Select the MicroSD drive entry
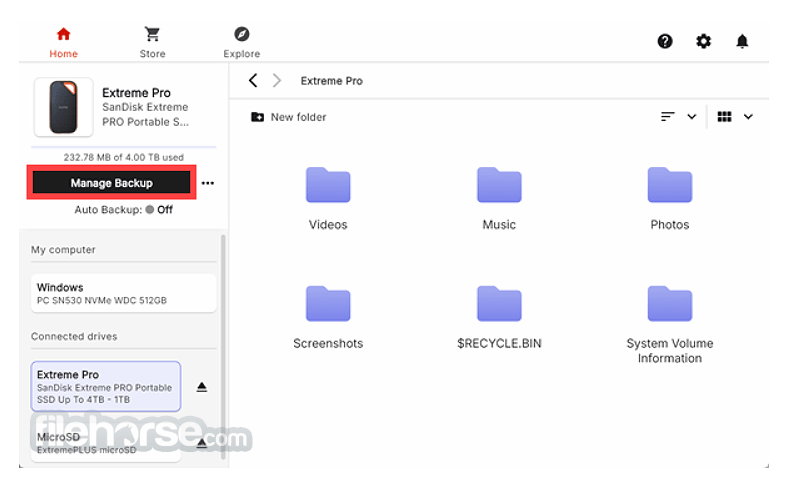Viewport: 802px width, 482px height. (106, 443)
